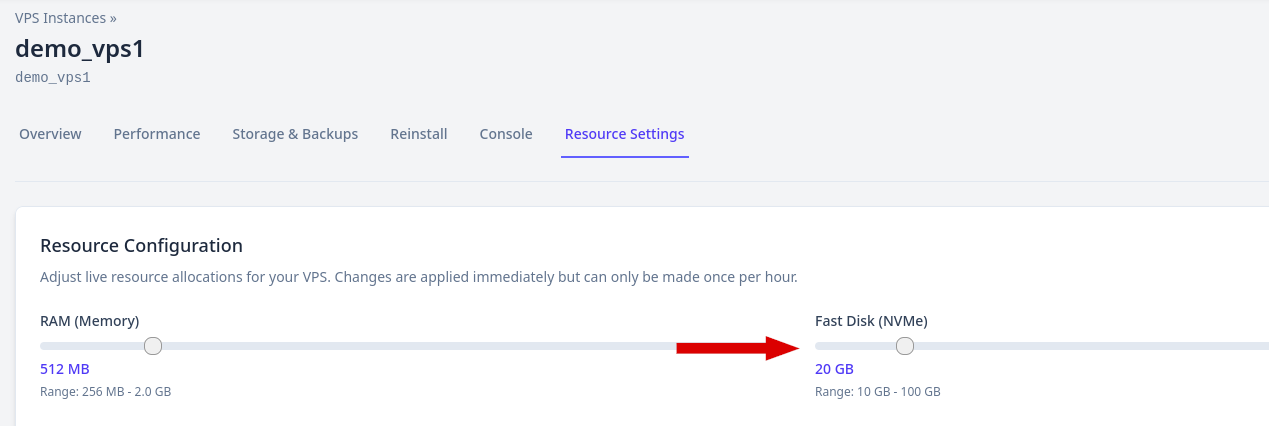
Task: Click the monospace demo_vps1 hostname text
Action: click(x=53, y=77)
